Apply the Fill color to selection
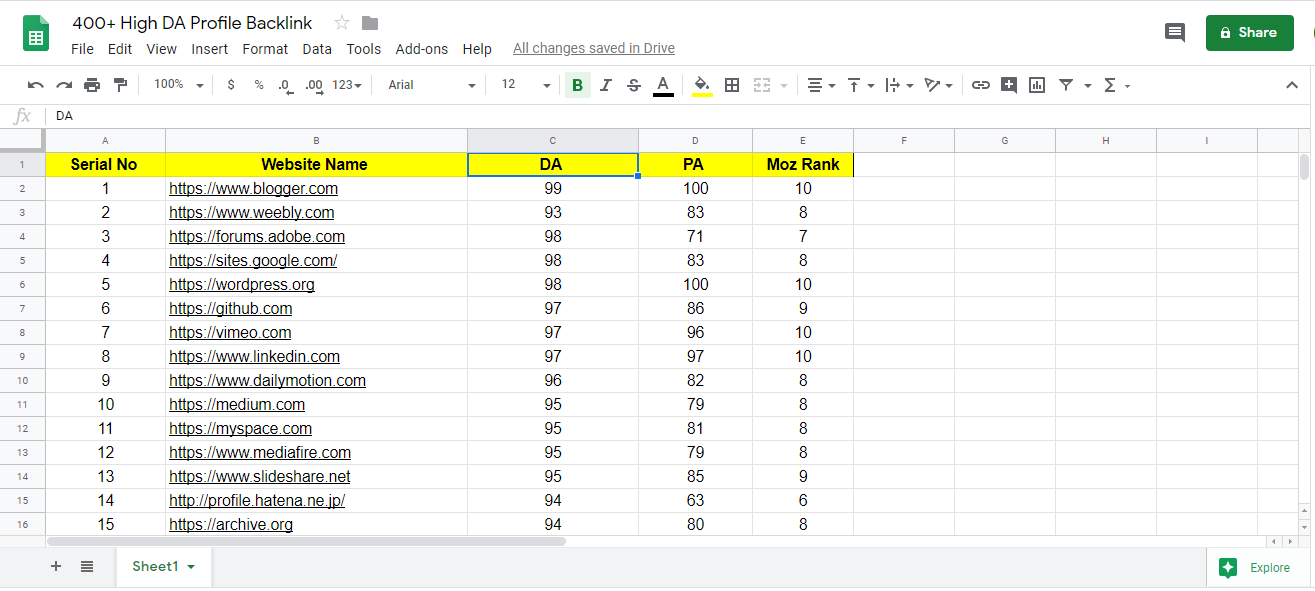Screen dimensions: 1315x591 [699, 84]
